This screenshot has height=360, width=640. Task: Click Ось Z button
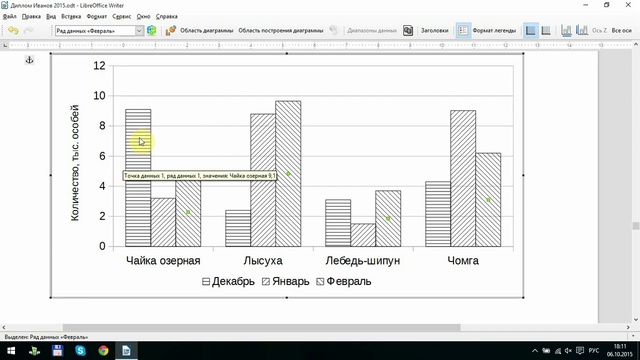(x=599, y=31)
